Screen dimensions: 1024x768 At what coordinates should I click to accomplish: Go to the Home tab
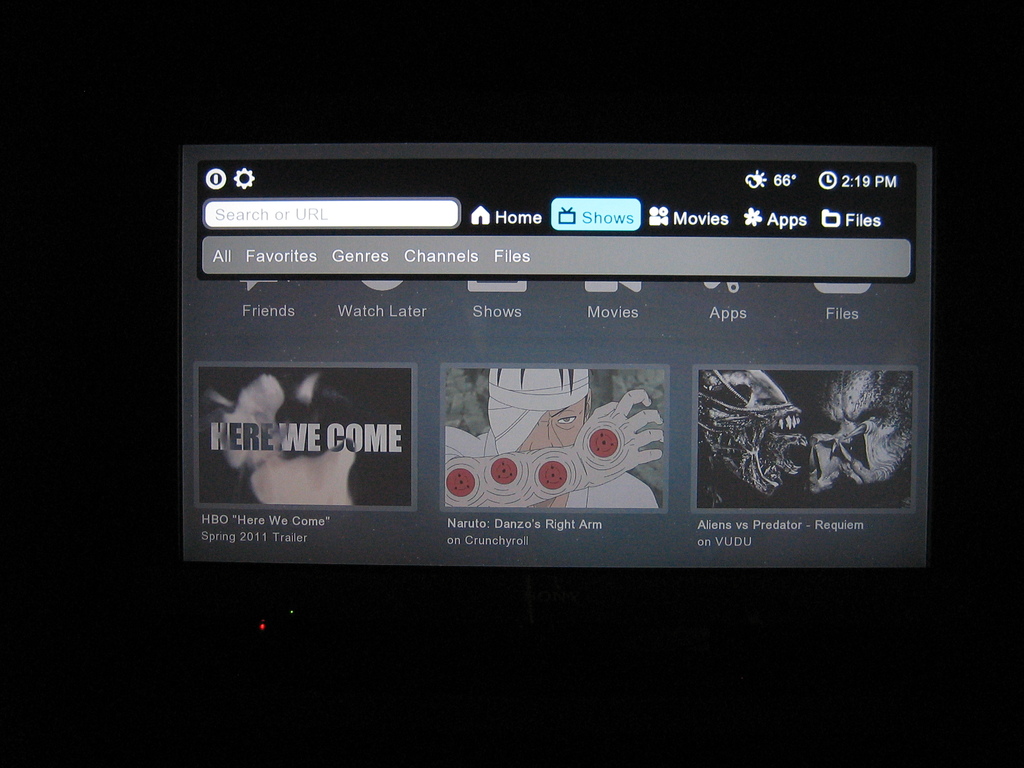(x=506, y=217)
